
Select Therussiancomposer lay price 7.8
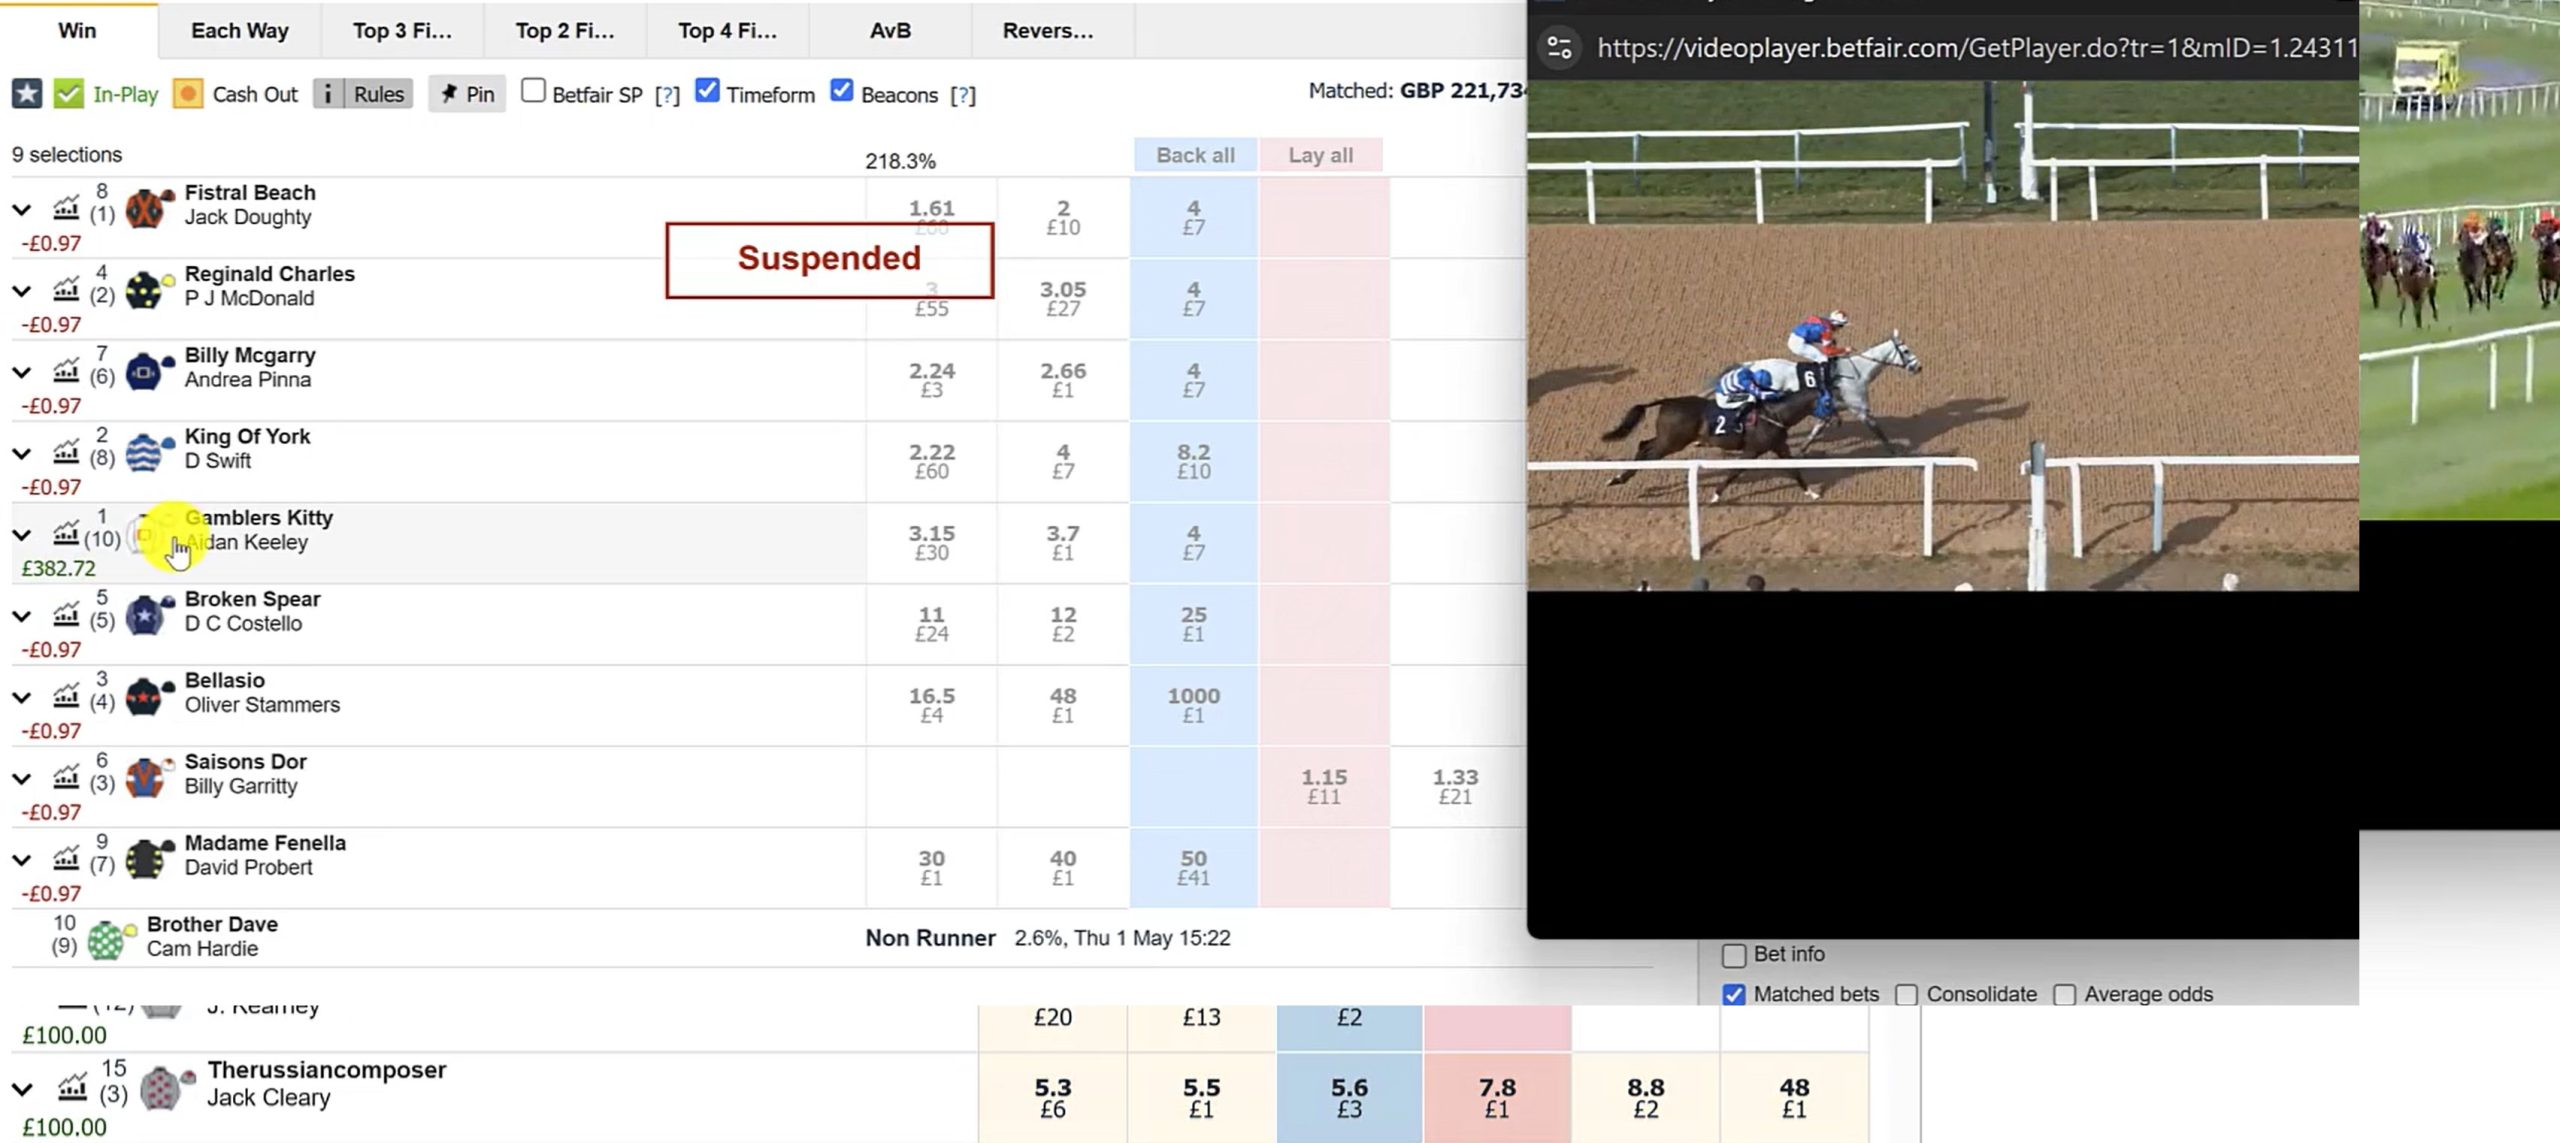1497,1097
